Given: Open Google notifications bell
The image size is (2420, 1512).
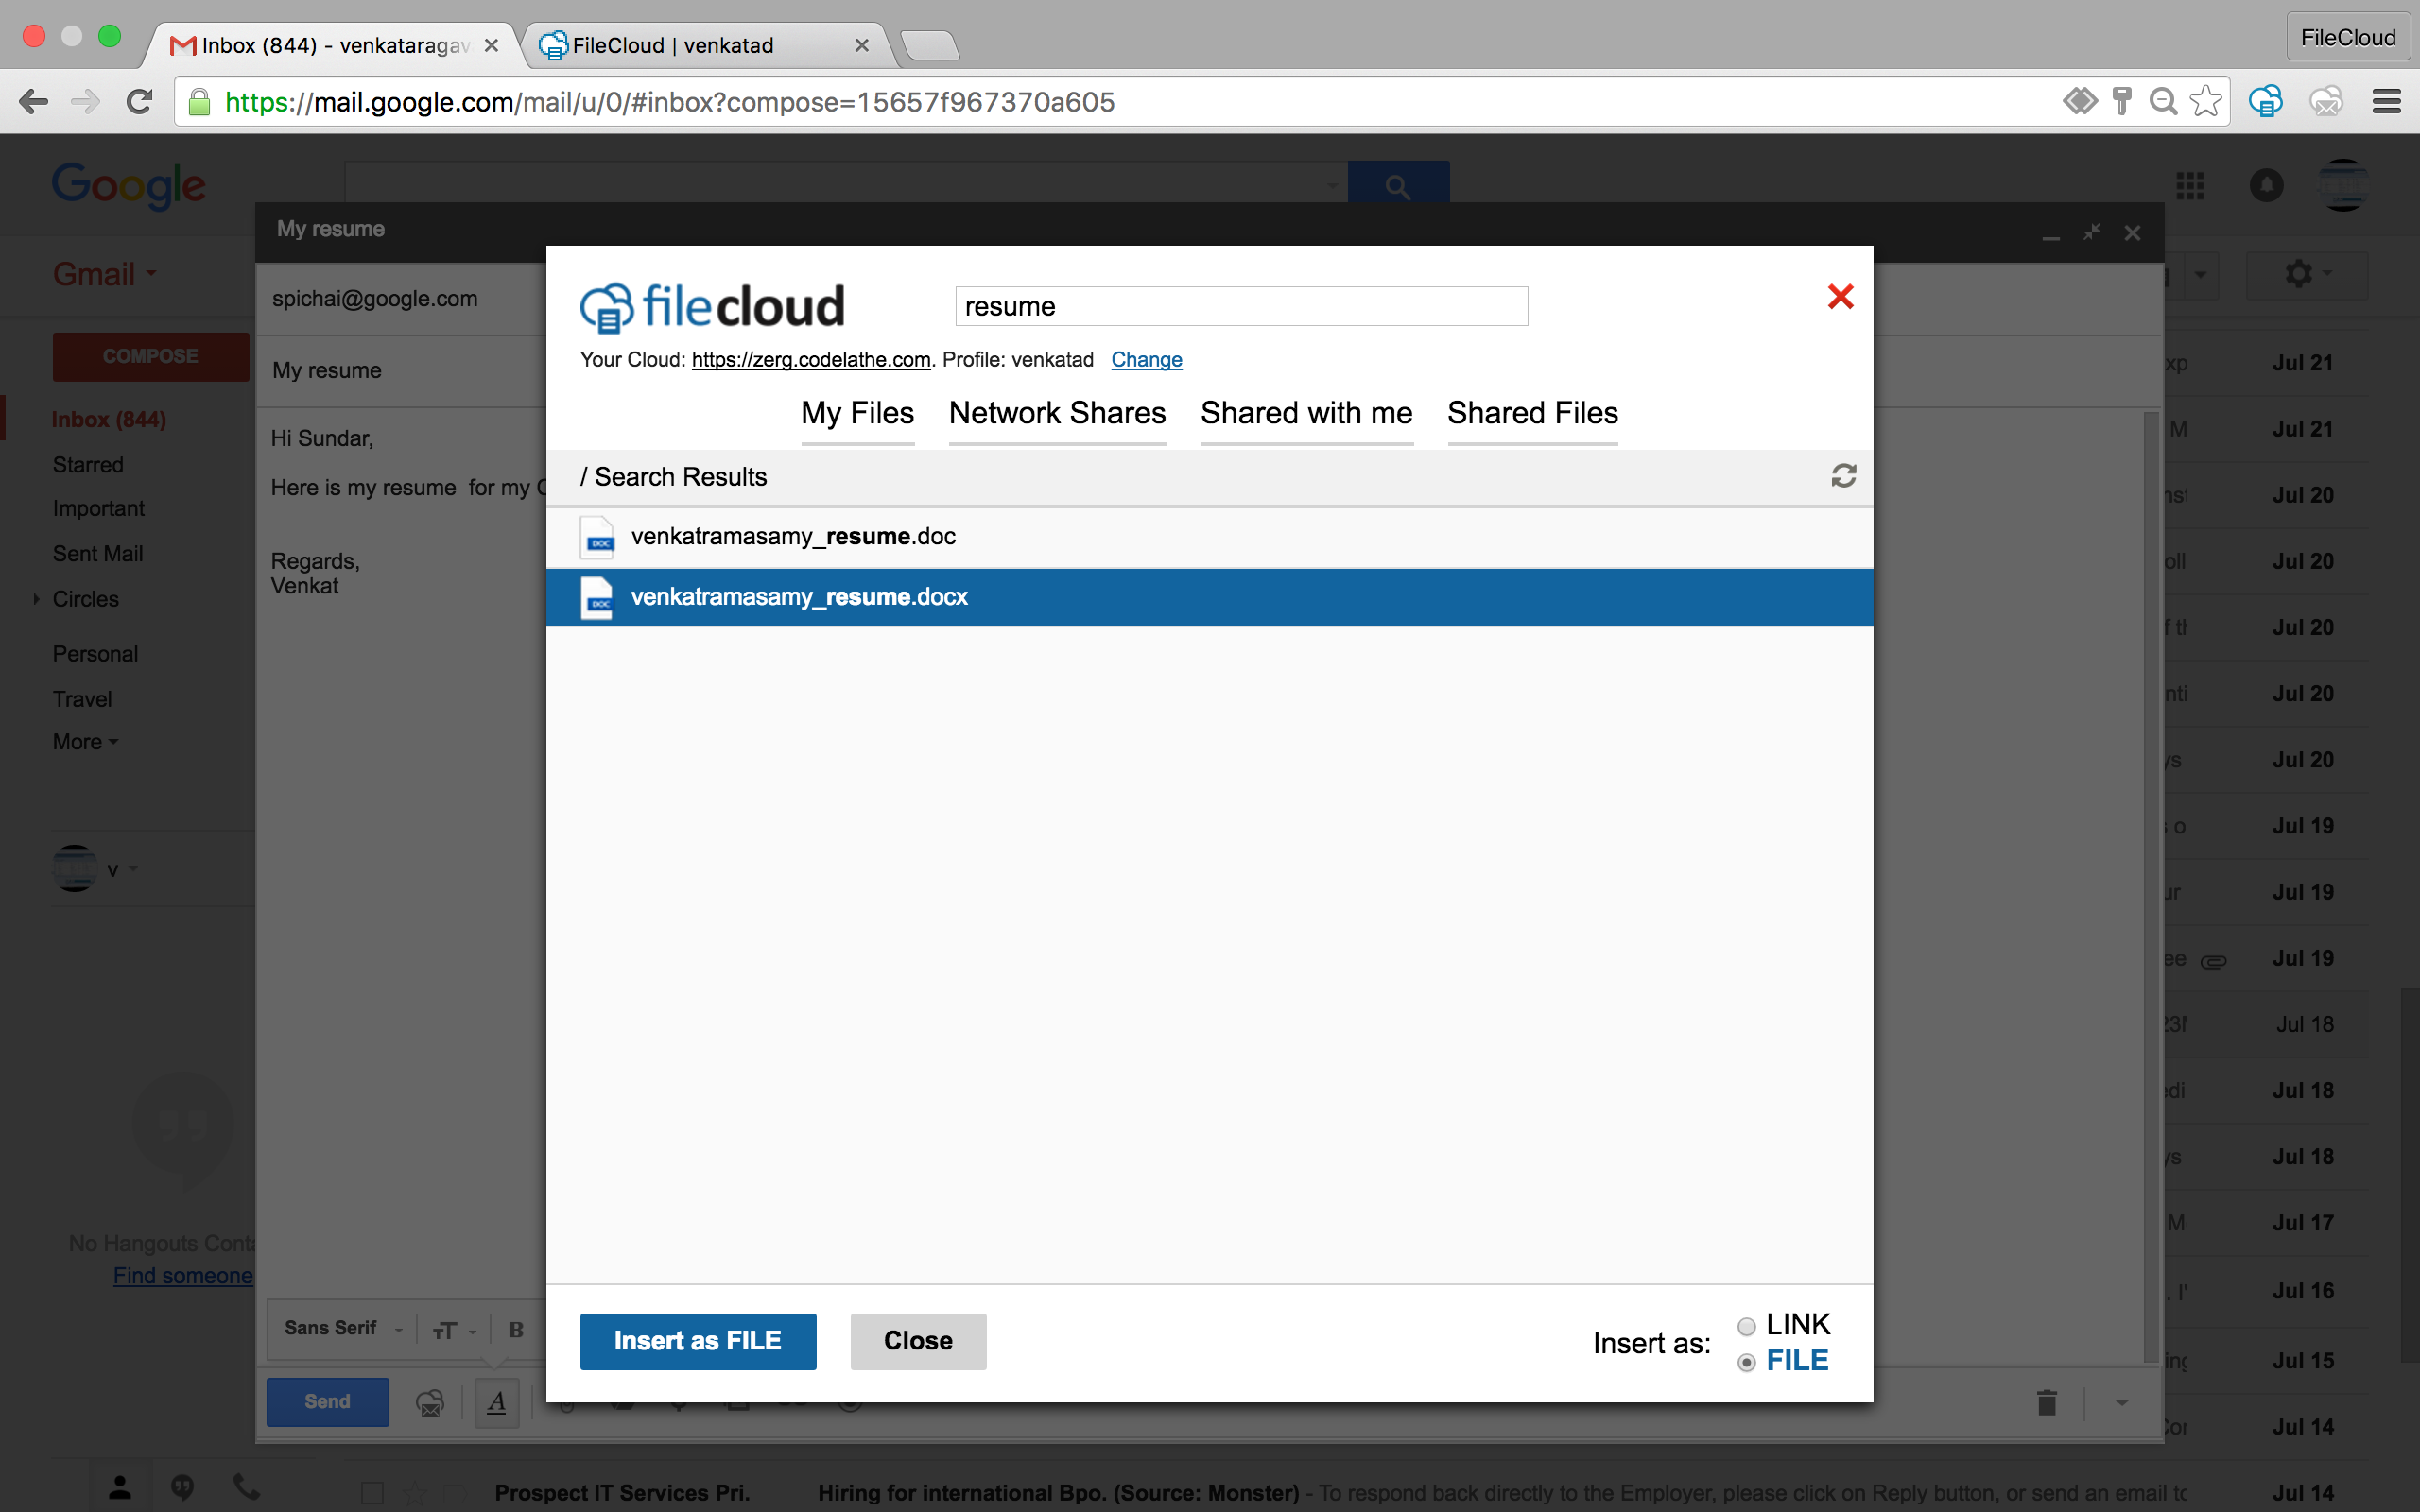Looking at the screenshot, I should point(2266,185).
